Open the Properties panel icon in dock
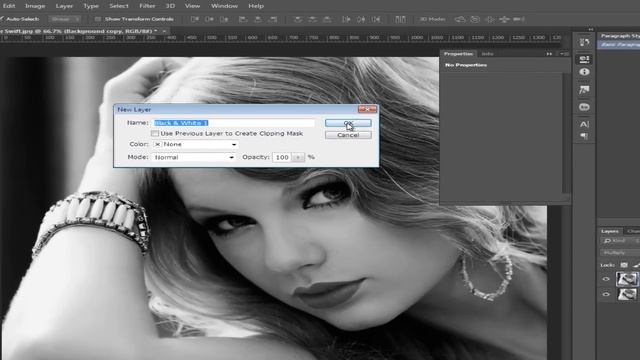The width and height of the screenshot is (640, 360). (x=584, y=59)
